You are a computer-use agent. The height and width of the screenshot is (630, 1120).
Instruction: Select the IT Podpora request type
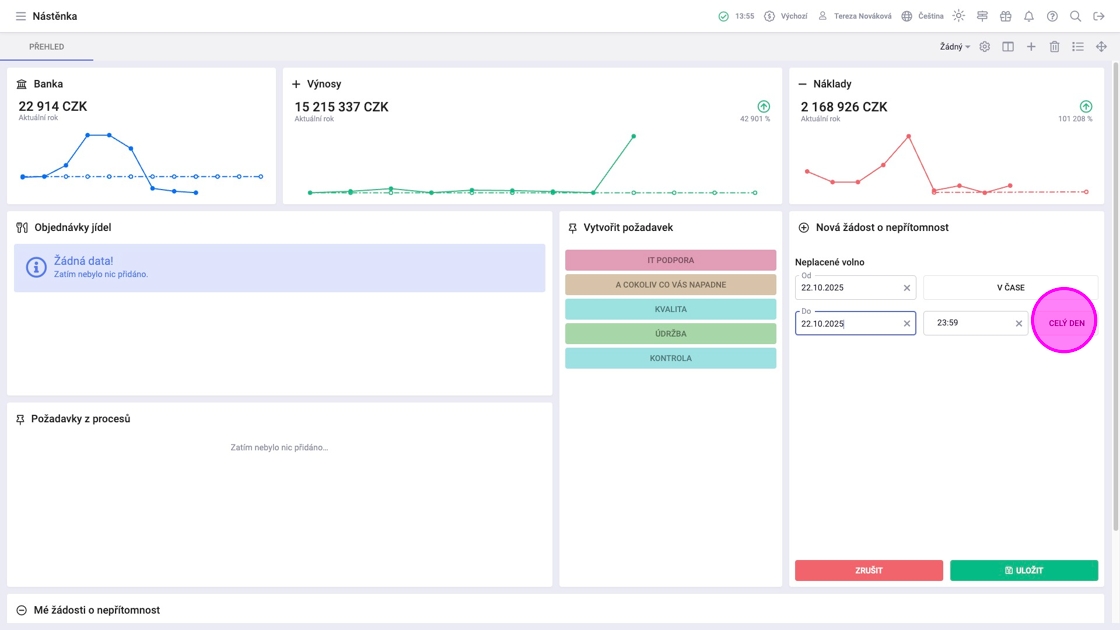670,260
